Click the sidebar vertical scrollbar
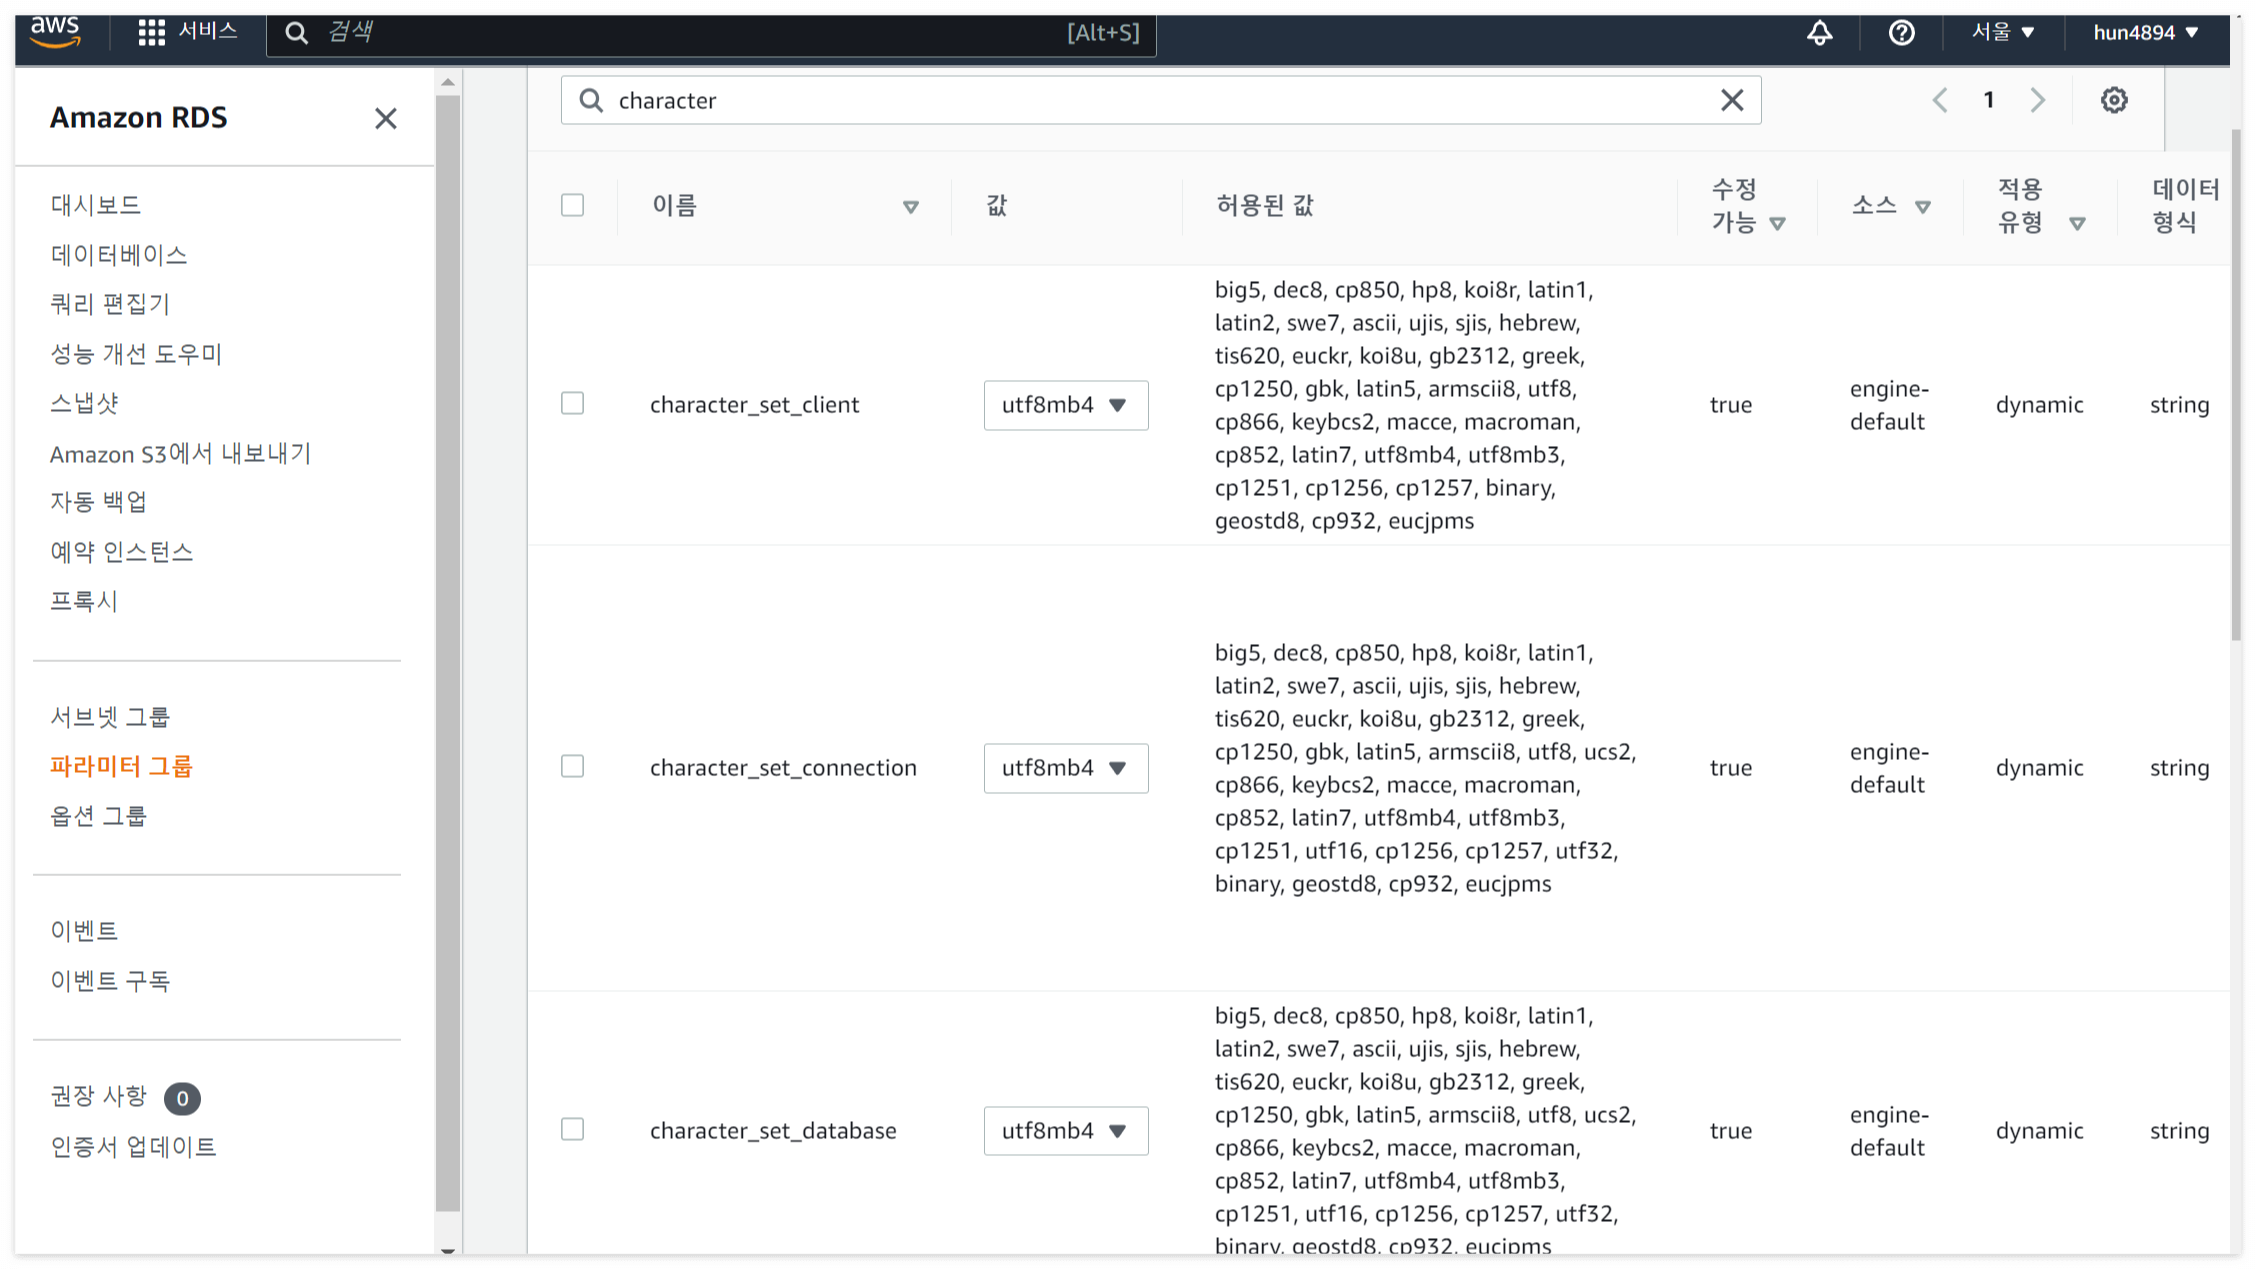2256x1269 pixels. 448,650
